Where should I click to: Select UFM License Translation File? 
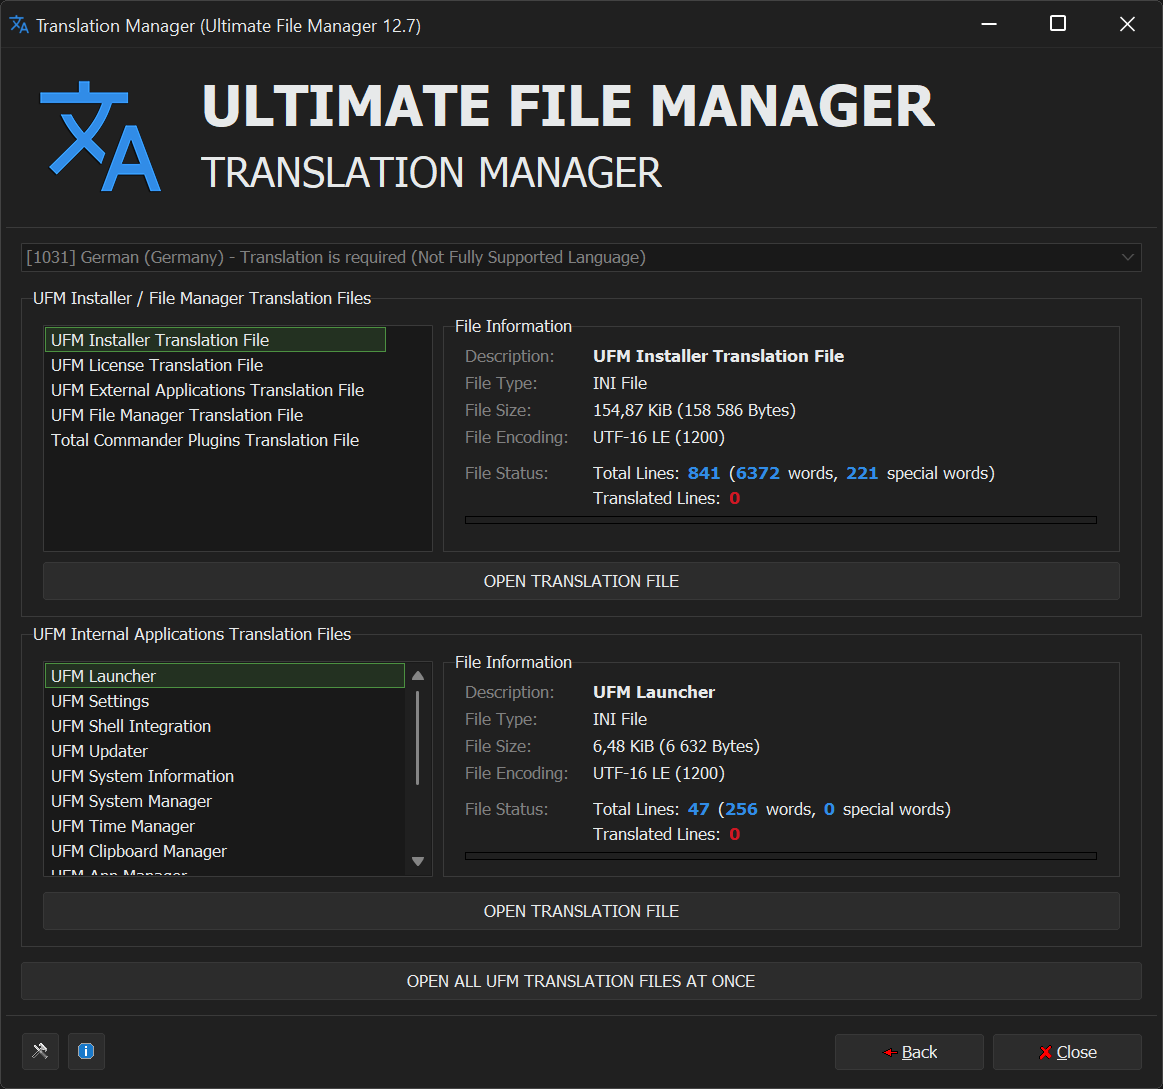(157, 365)
